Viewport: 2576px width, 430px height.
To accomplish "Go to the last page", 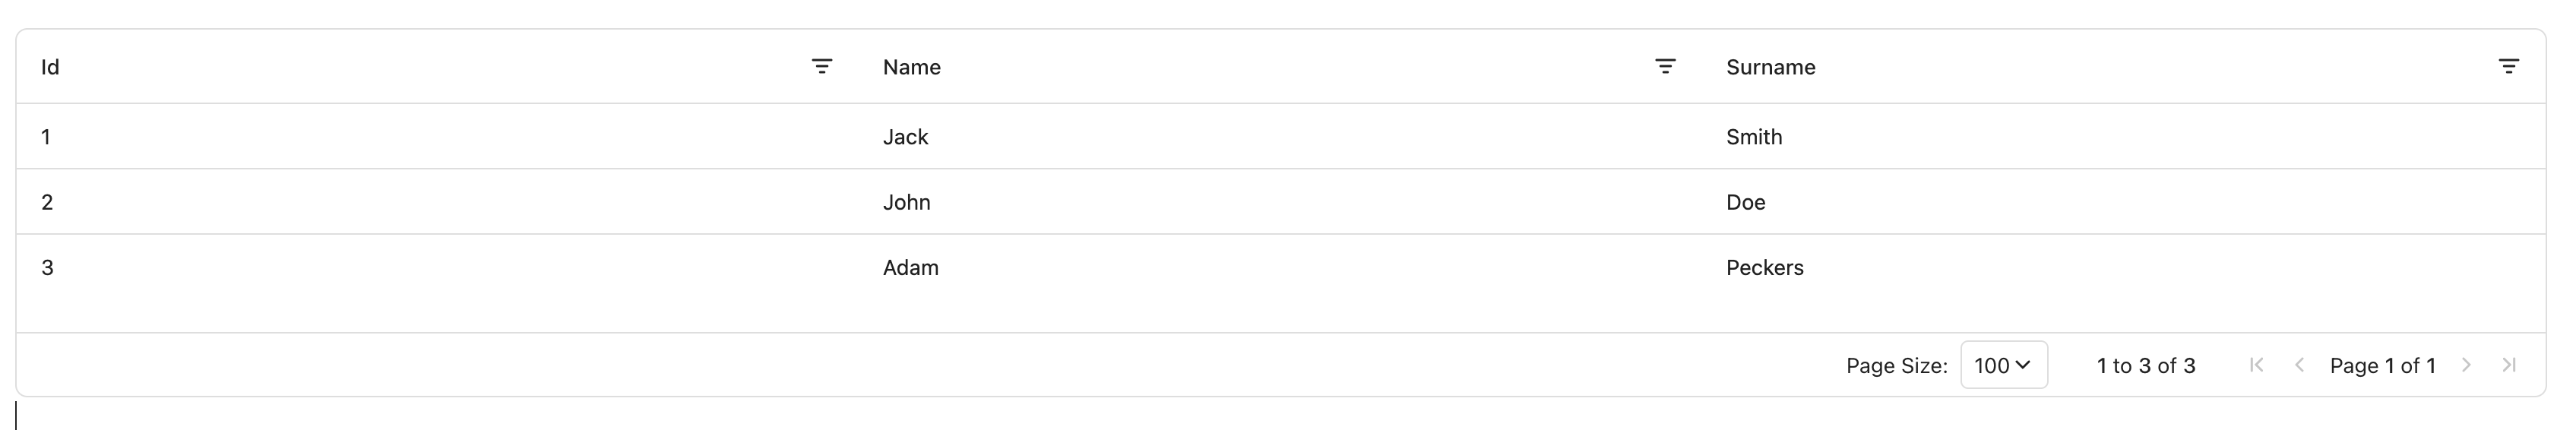I will tap(2509, 365).
